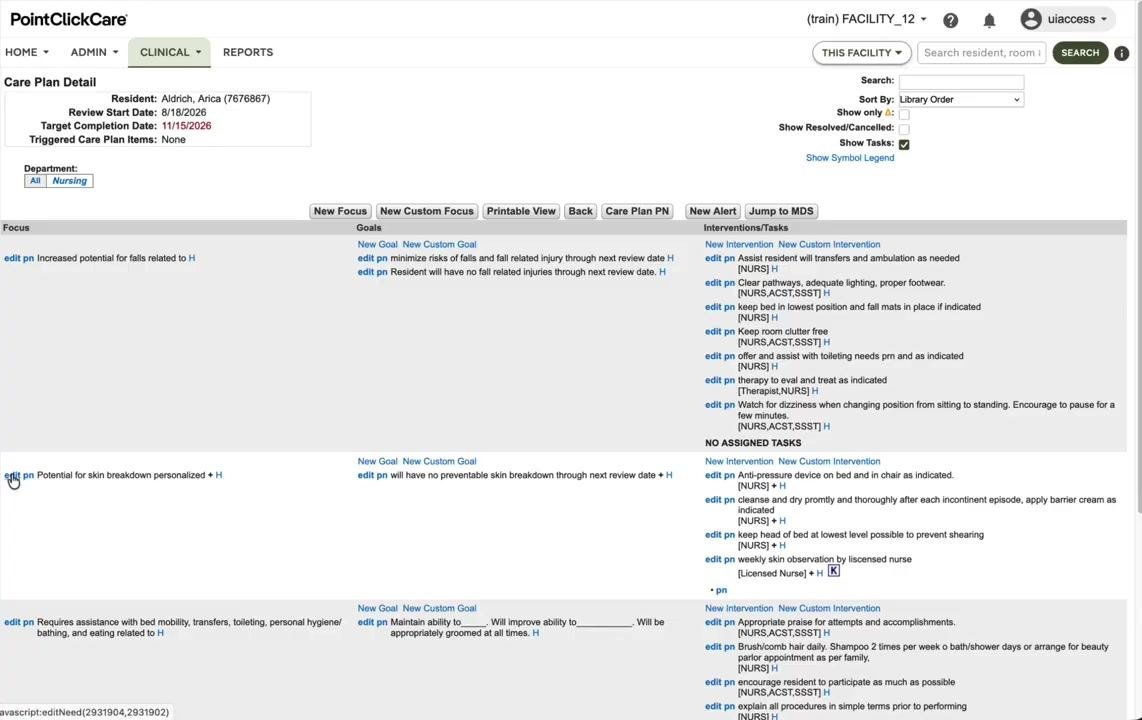
Task: Click the Back button
Action: point(580,211)
